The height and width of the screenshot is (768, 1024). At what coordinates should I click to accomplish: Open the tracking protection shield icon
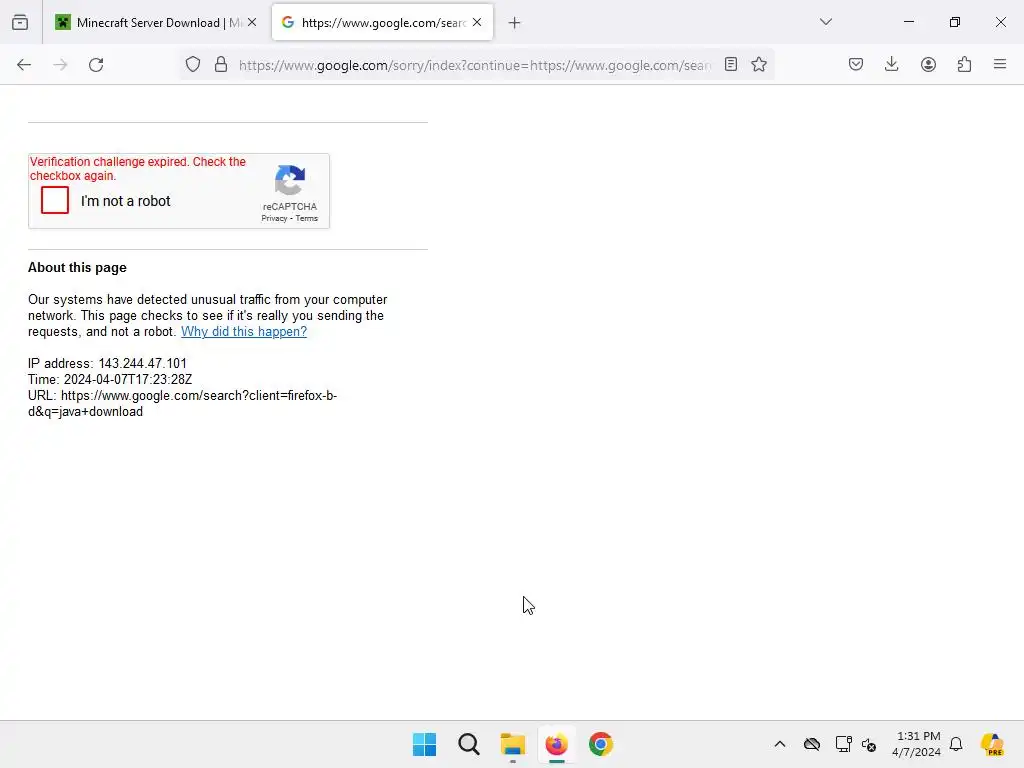(x=193, y=65)
